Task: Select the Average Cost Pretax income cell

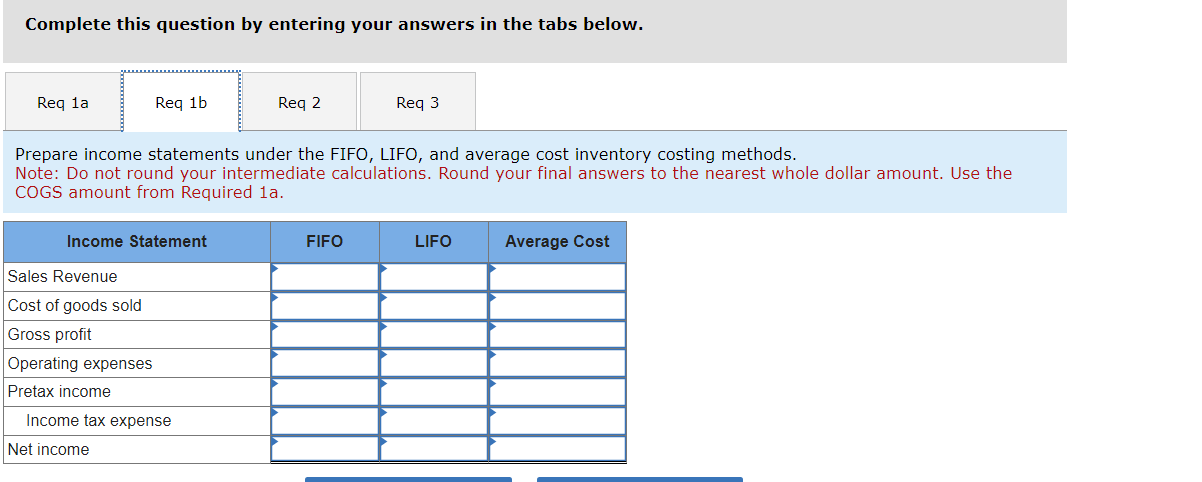Action: pyautogui.click(x=557, y=392)
